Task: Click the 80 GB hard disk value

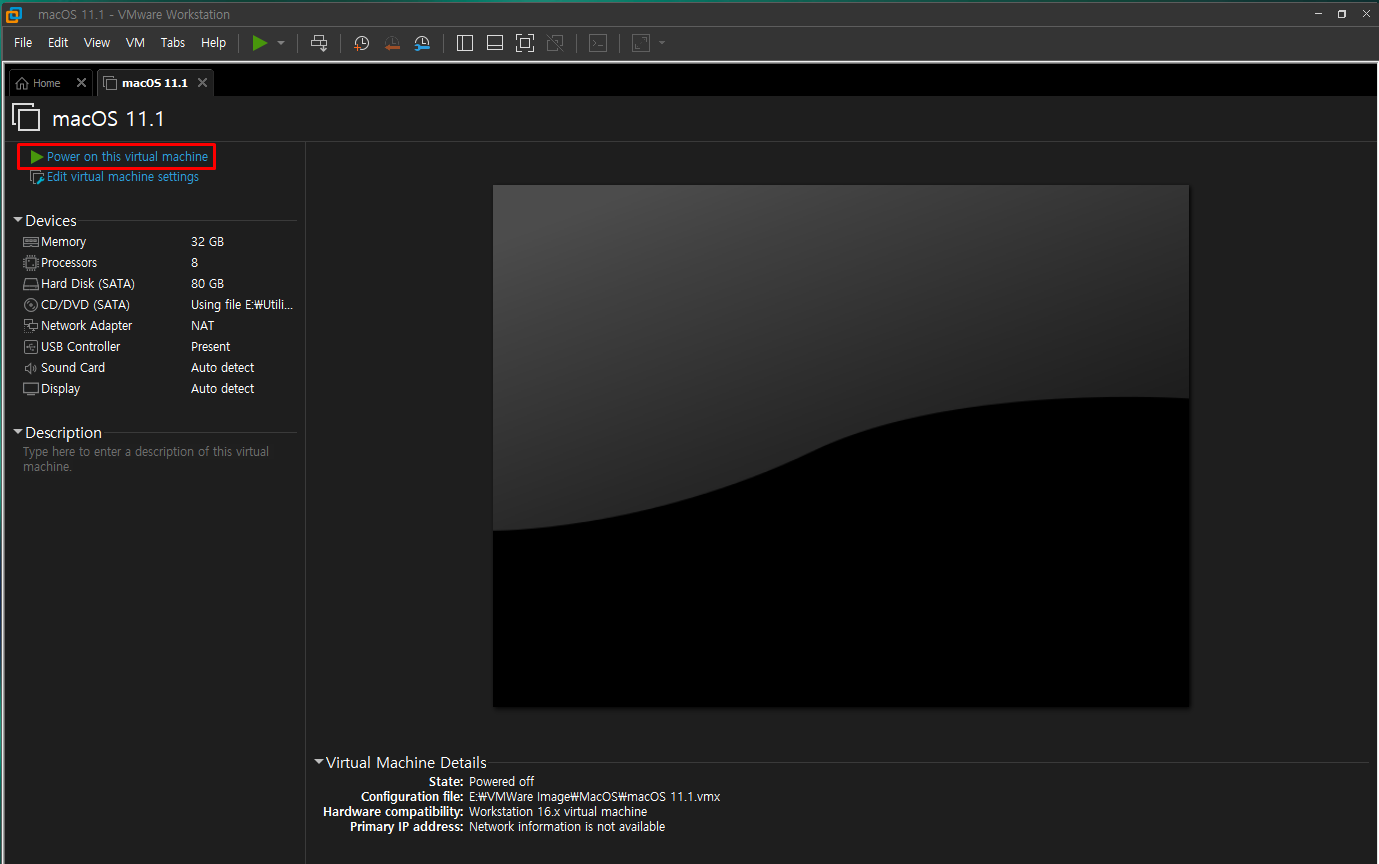Action: click(x=207, y=284)
